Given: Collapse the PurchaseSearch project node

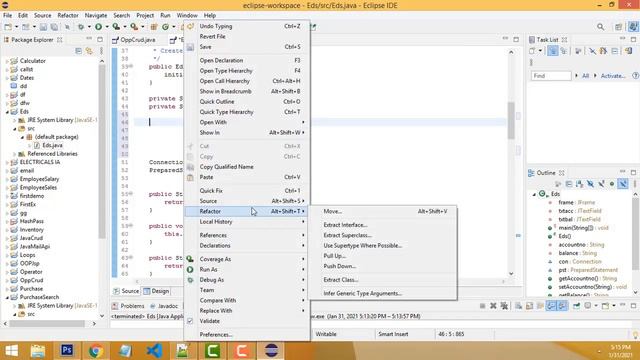Looking at the screenshot, I should click(x=7, y=297).
